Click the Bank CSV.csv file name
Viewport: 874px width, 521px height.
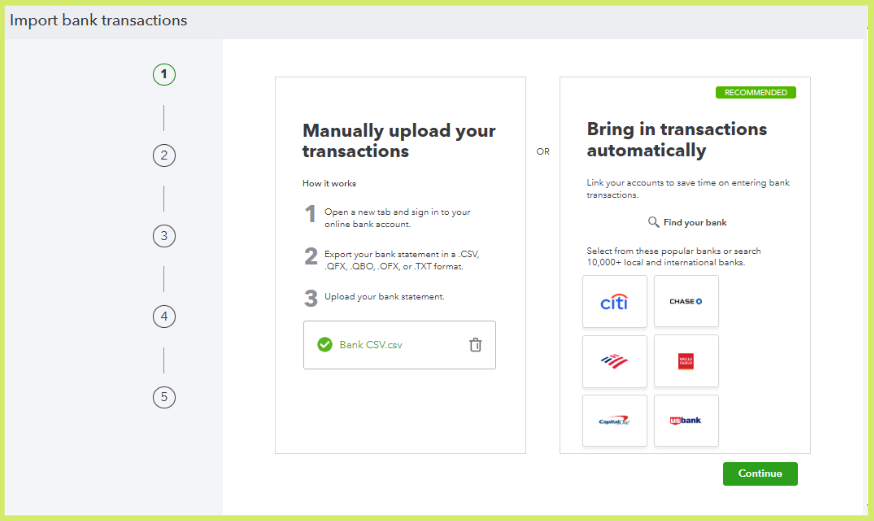(371, 345)
